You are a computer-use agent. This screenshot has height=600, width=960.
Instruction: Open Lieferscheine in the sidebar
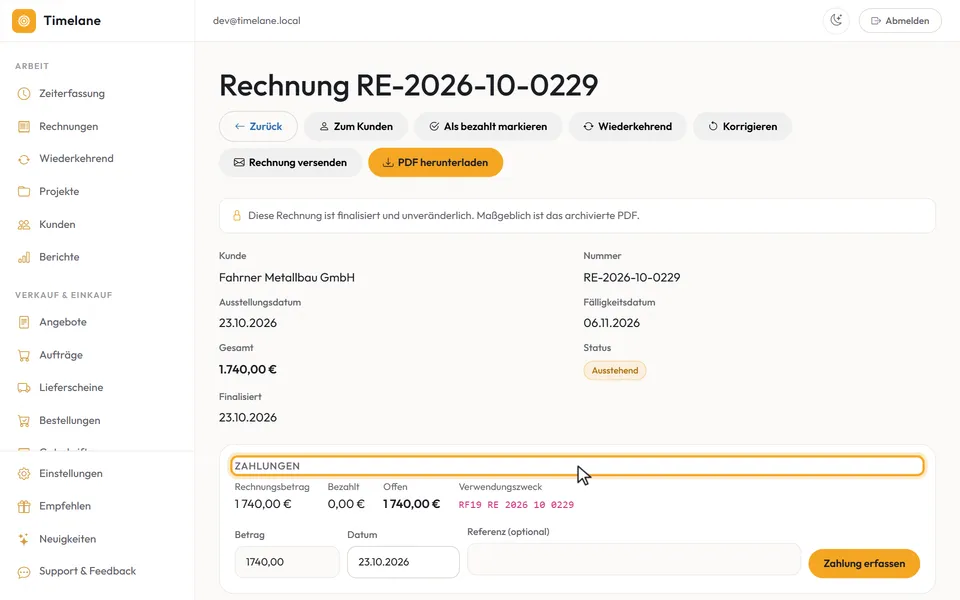[71, 388]
